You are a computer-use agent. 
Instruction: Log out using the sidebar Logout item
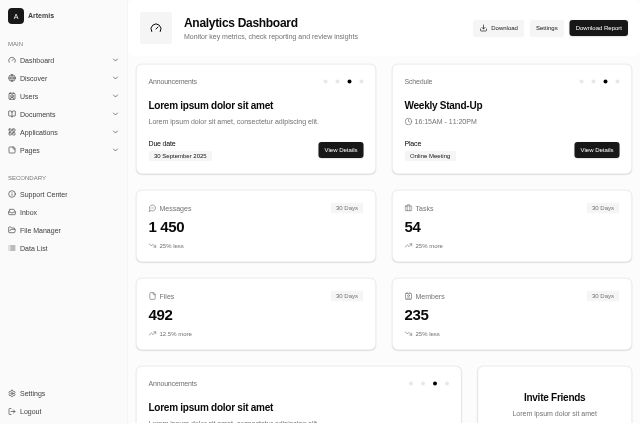click(30, 411)
